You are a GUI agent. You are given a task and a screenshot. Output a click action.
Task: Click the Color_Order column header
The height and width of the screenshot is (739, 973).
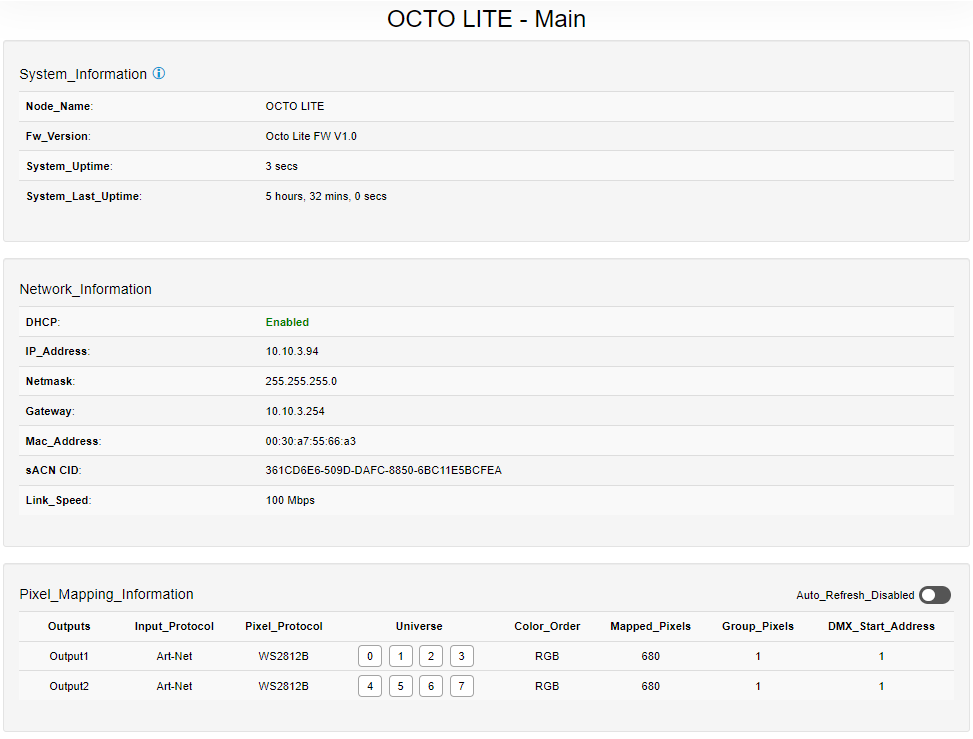547,626
